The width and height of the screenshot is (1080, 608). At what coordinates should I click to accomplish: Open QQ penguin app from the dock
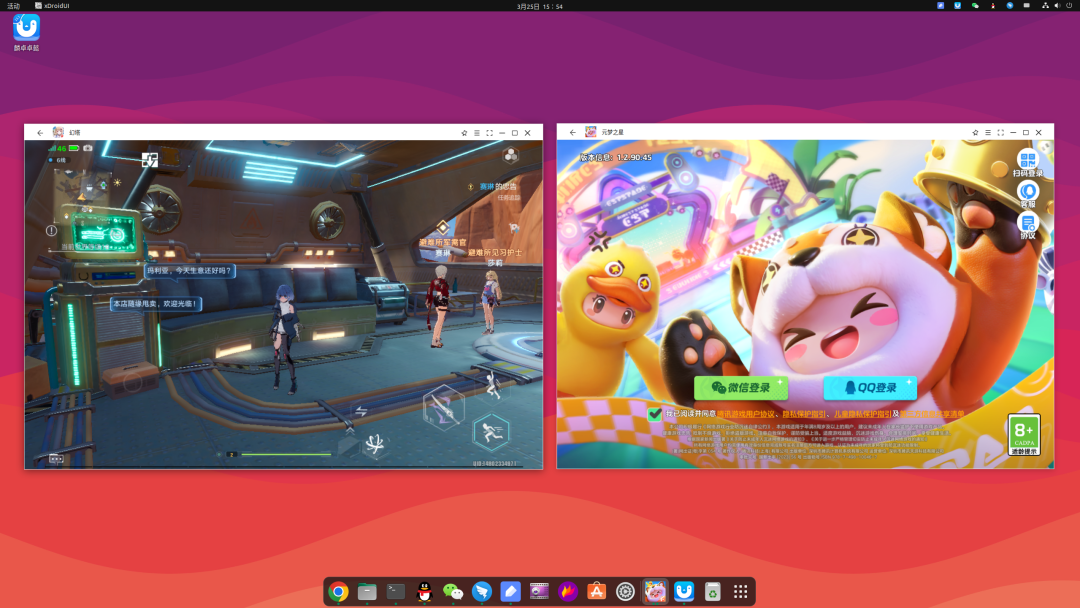pos(424,591)
